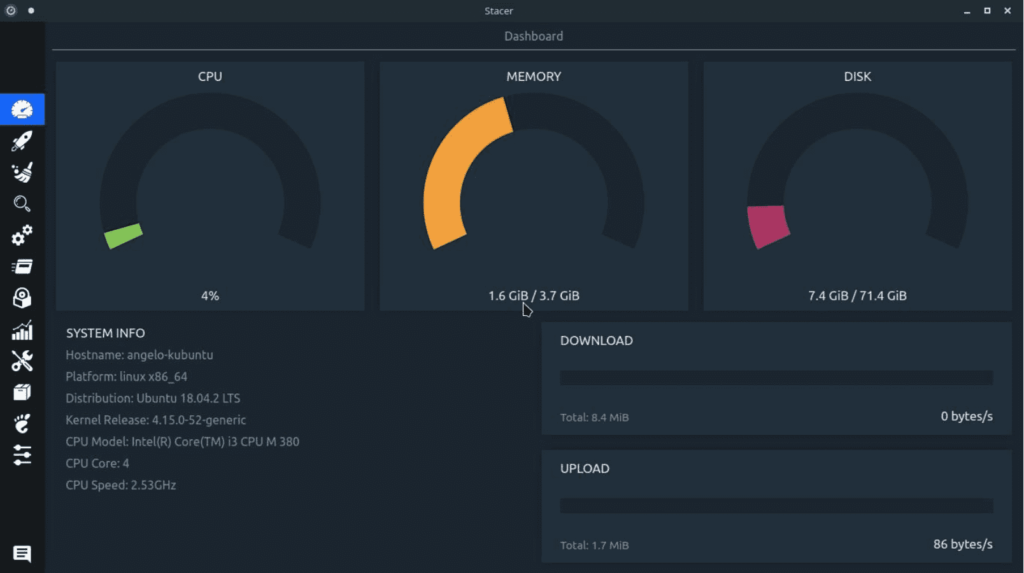Open Search magnifier icon in sidebar
The image size is (1024, 573).
(x=22, y=204)
